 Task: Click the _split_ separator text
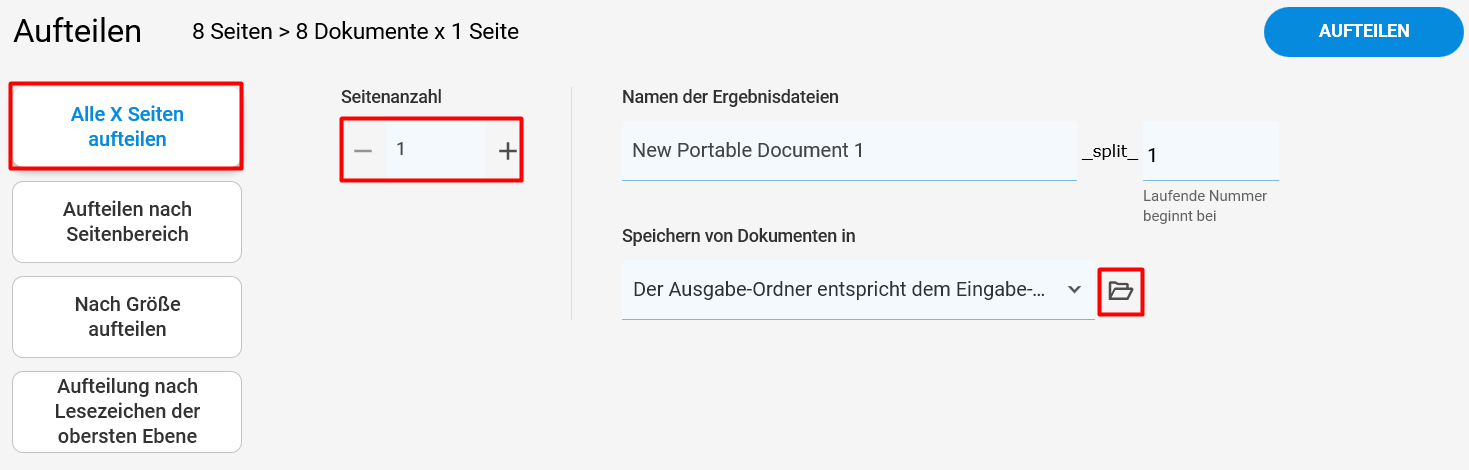click(1110, 153)
